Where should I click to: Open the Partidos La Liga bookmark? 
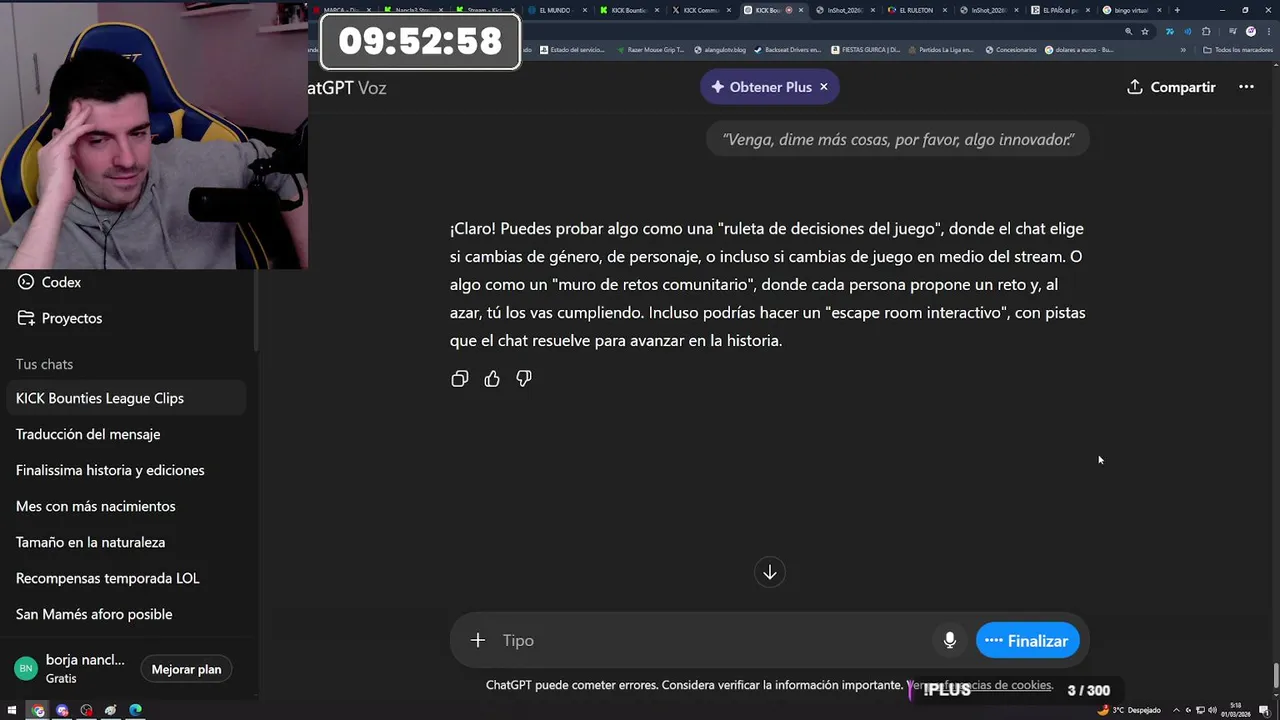click(x=940, y=49)
